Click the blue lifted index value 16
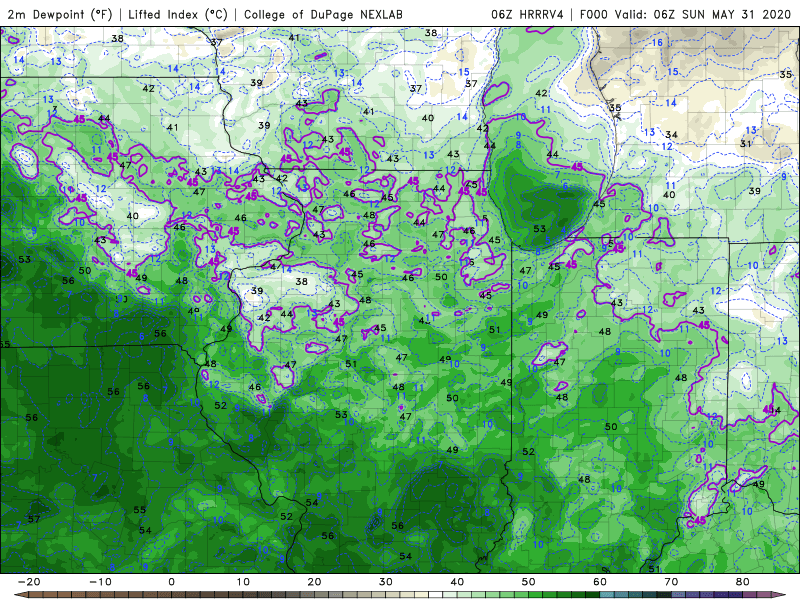800x600 pixels. pyautogui.click(x=657, y=42)
